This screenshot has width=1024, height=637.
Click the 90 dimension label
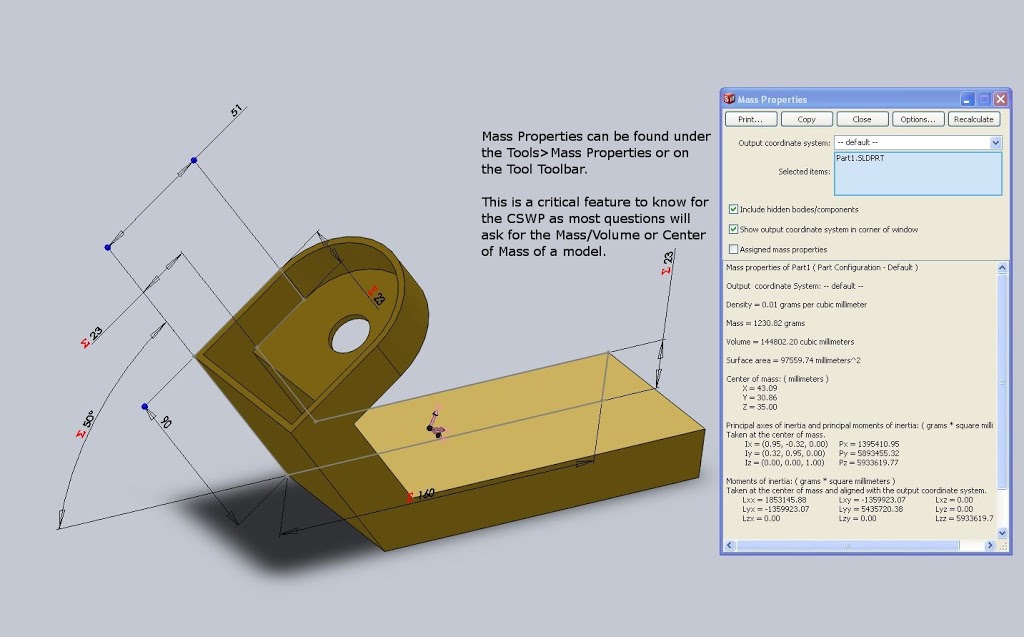165,421
